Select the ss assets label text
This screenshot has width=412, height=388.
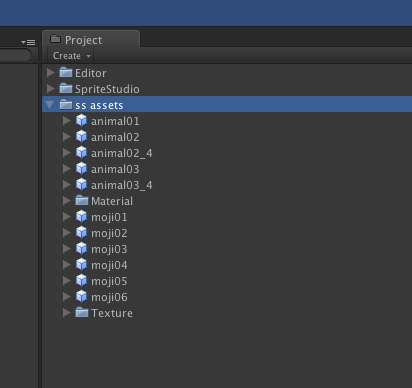pos(99,105)
